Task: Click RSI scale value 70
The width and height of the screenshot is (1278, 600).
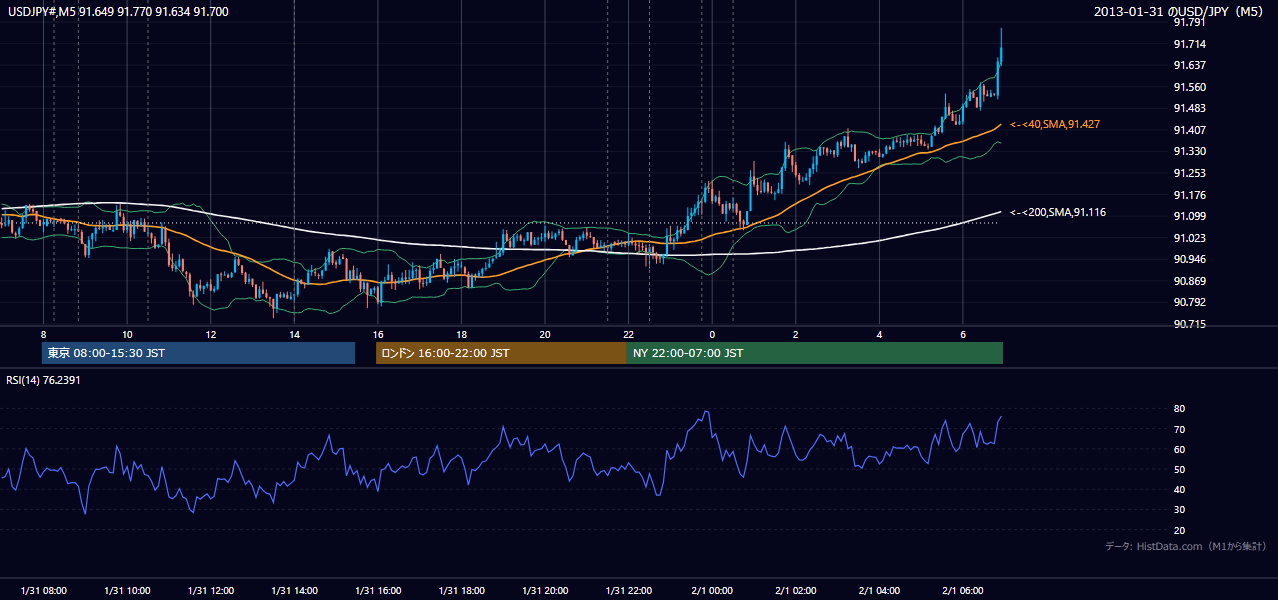Action: click(x=1179, y=429)
